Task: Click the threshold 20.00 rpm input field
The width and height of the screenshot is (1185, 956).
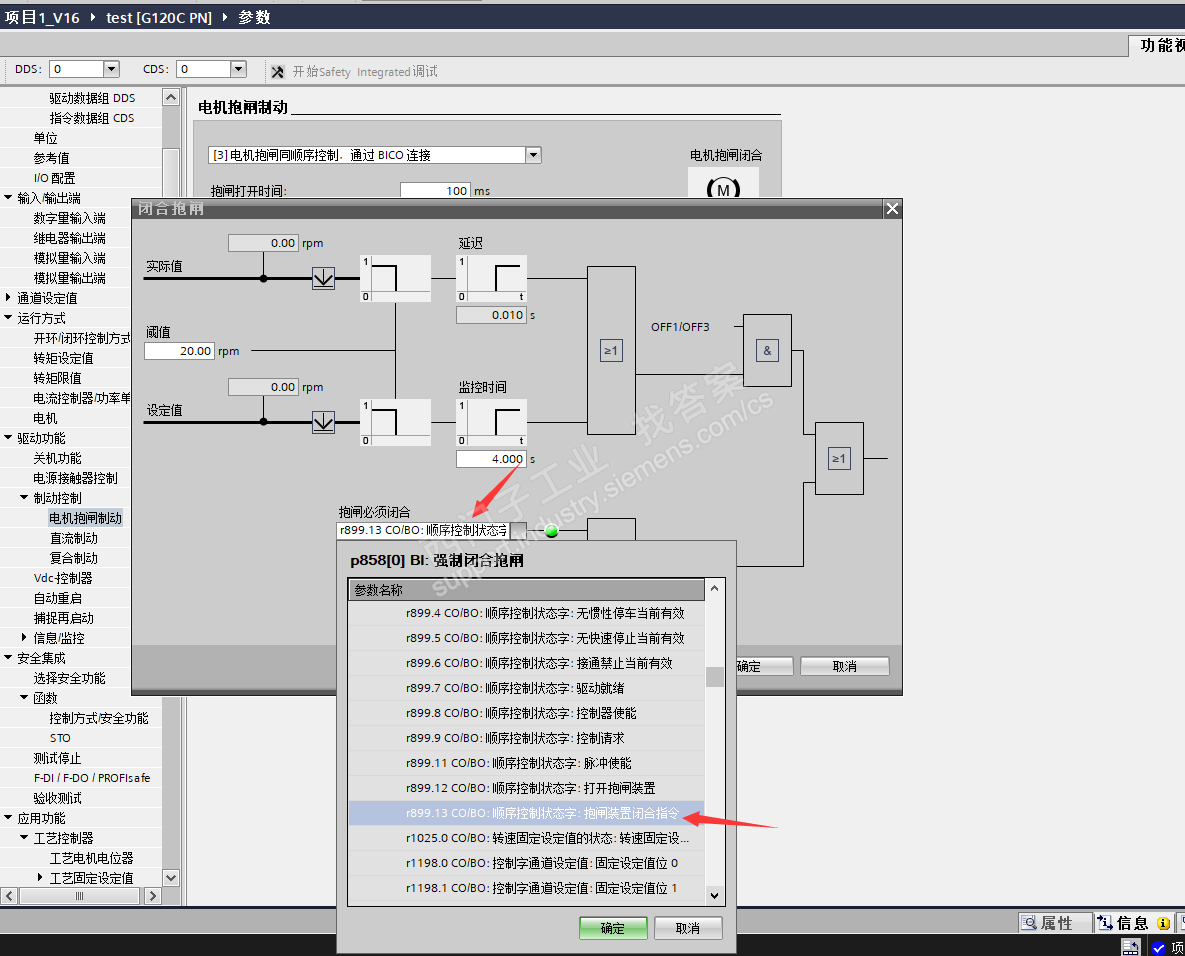Action: (179, 351)
